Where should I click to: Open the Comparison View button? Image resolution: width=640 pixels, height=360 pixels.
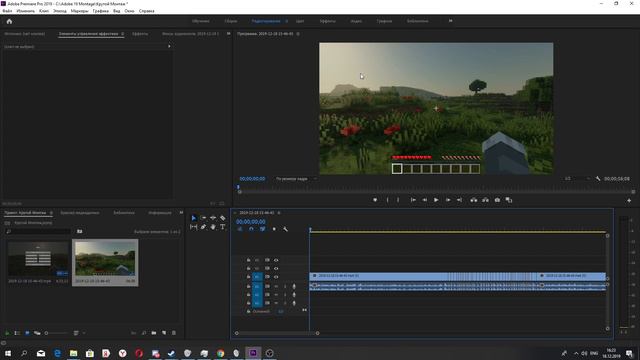pos(509,200)
